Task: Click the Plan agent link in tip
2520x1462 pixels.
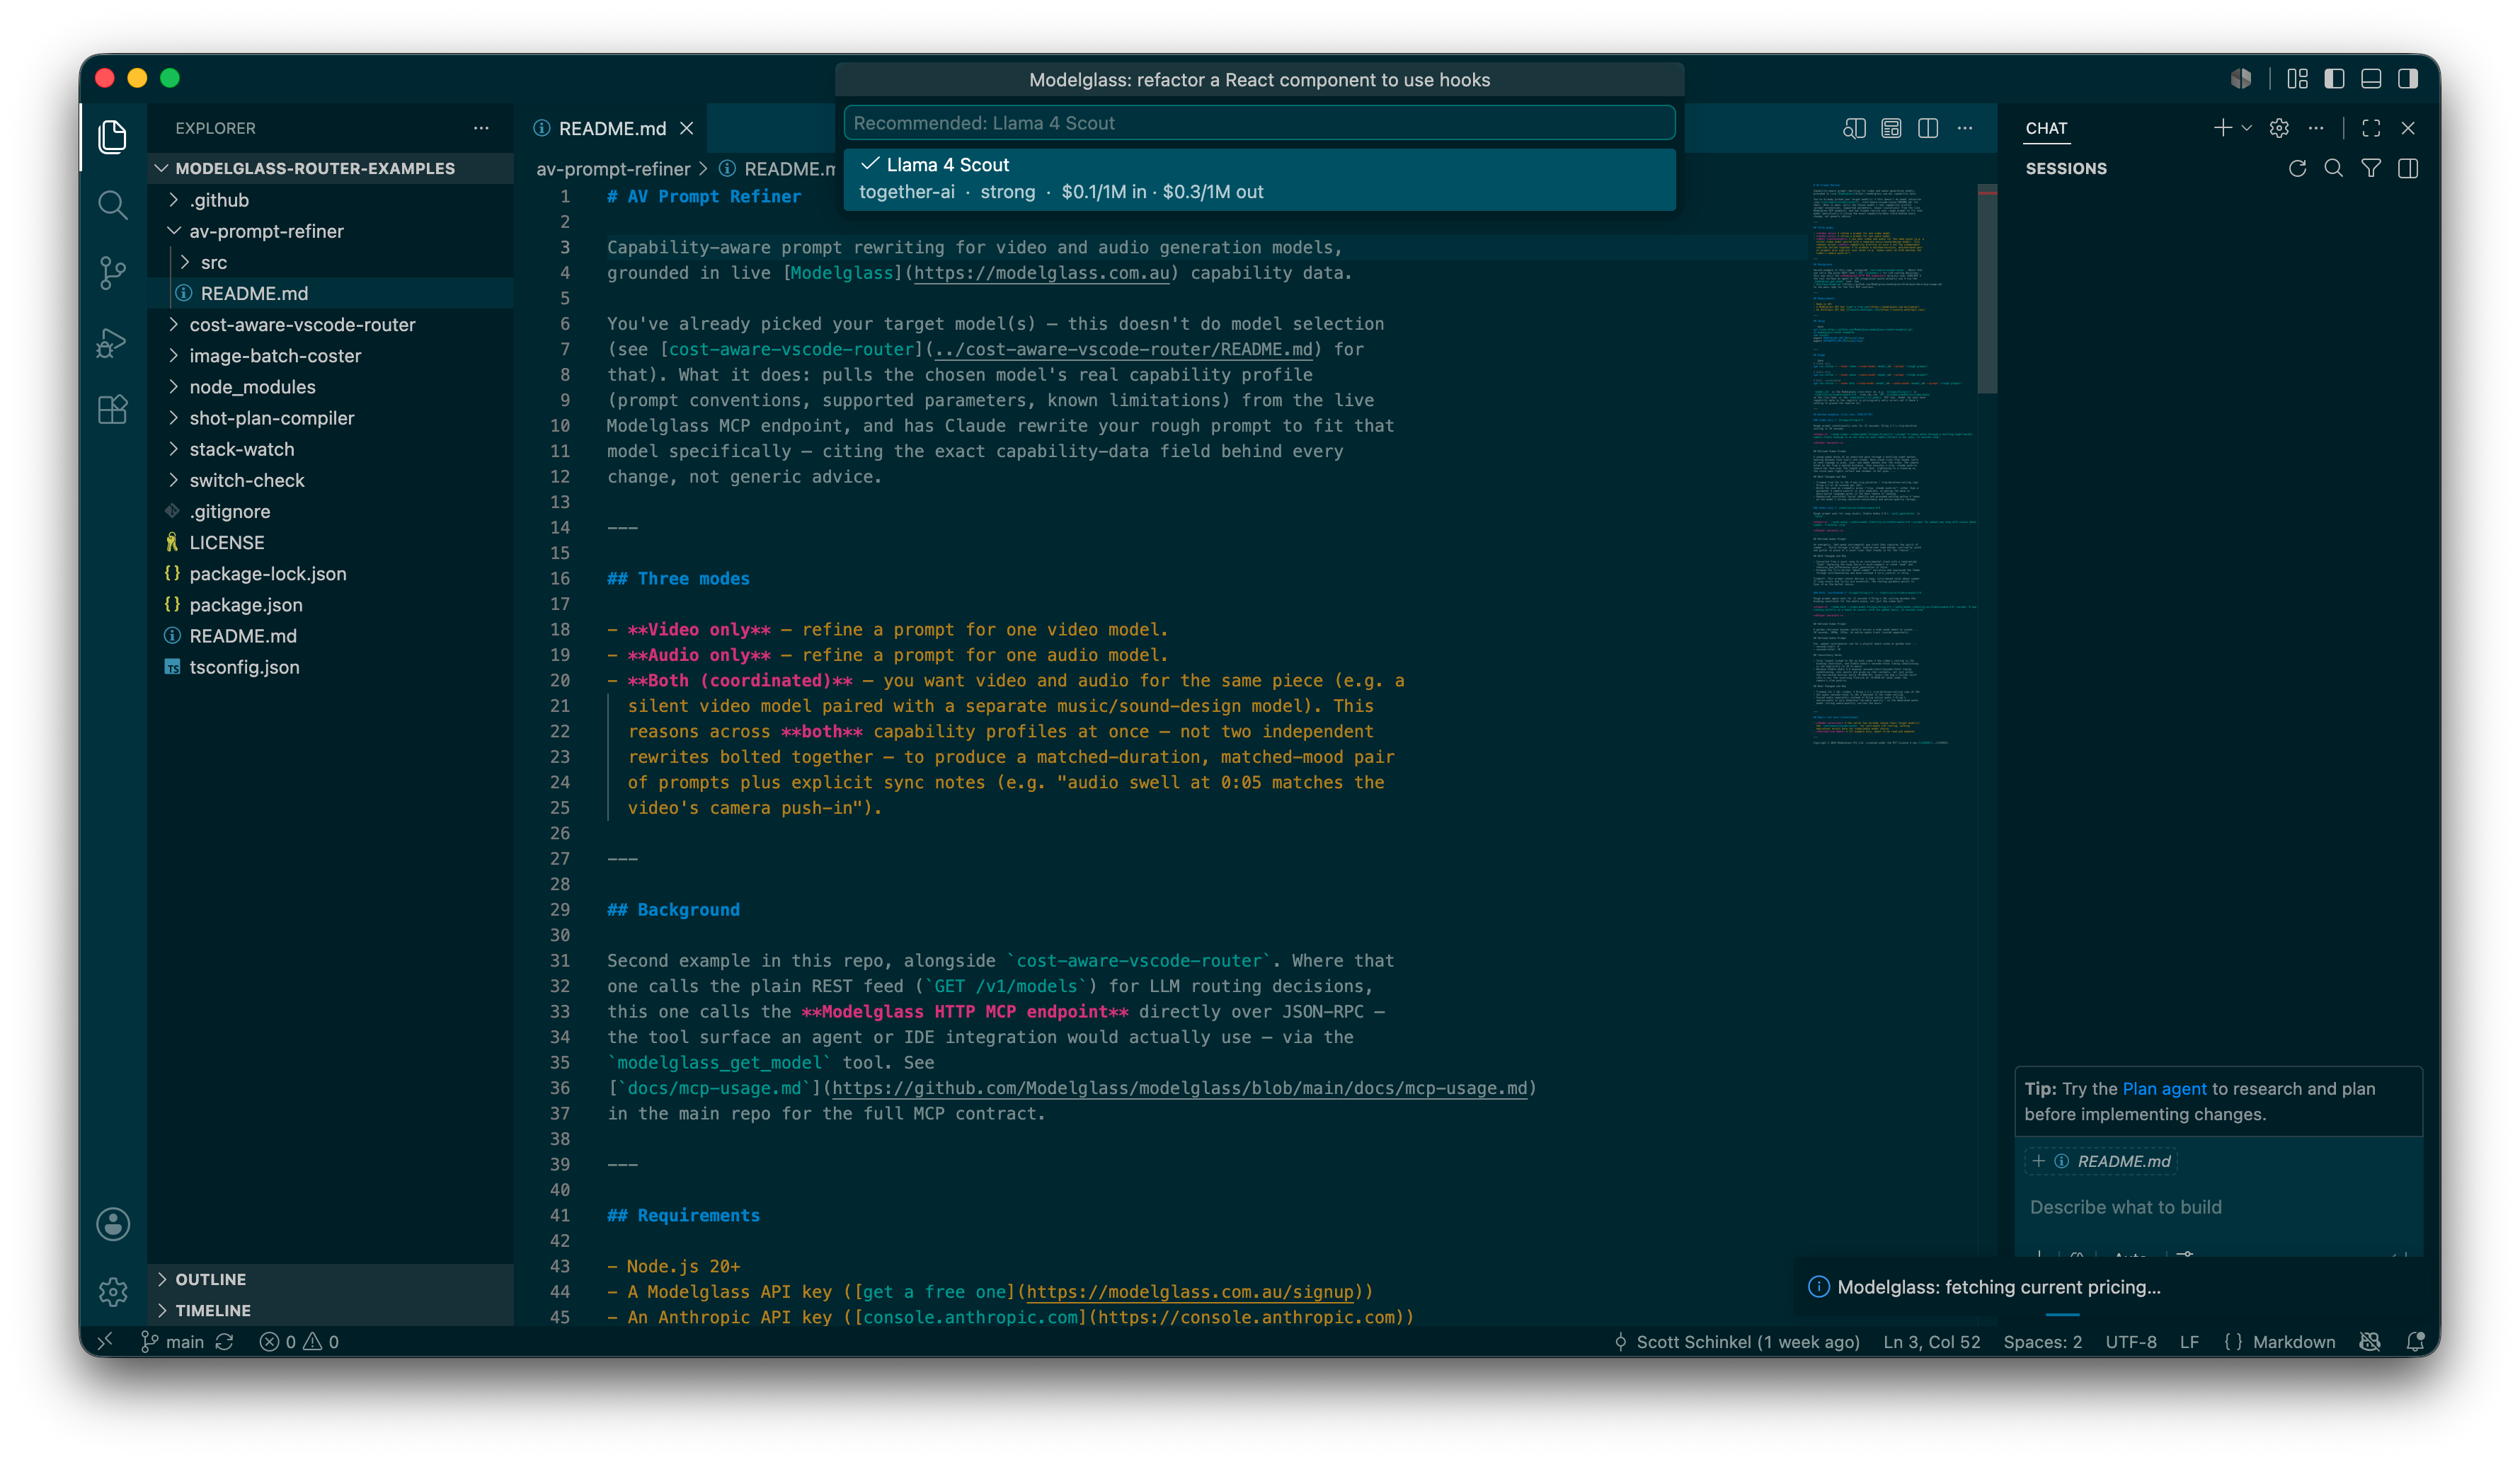Action: click(2163, 1088)
